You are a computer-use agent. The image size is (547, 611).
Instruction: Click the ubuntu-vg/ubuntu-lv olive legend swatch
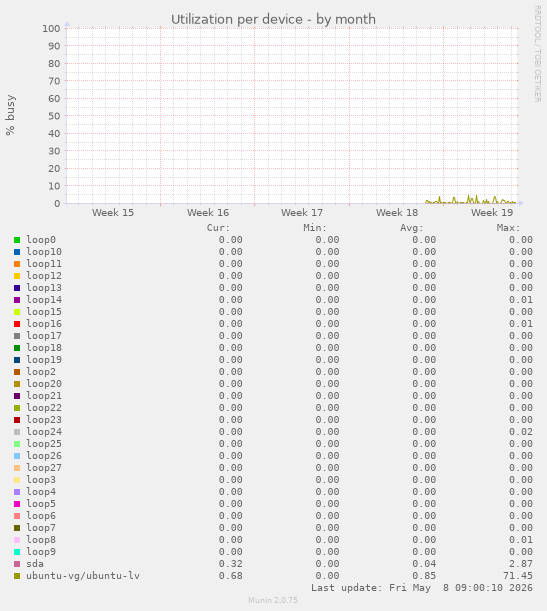click(17, 576)
